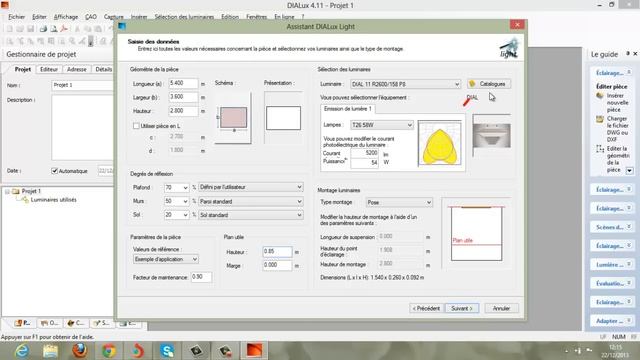Open Internet Explorer from the taskbar
This screenshot has width=640, height=360.
(x=22, y=351)
